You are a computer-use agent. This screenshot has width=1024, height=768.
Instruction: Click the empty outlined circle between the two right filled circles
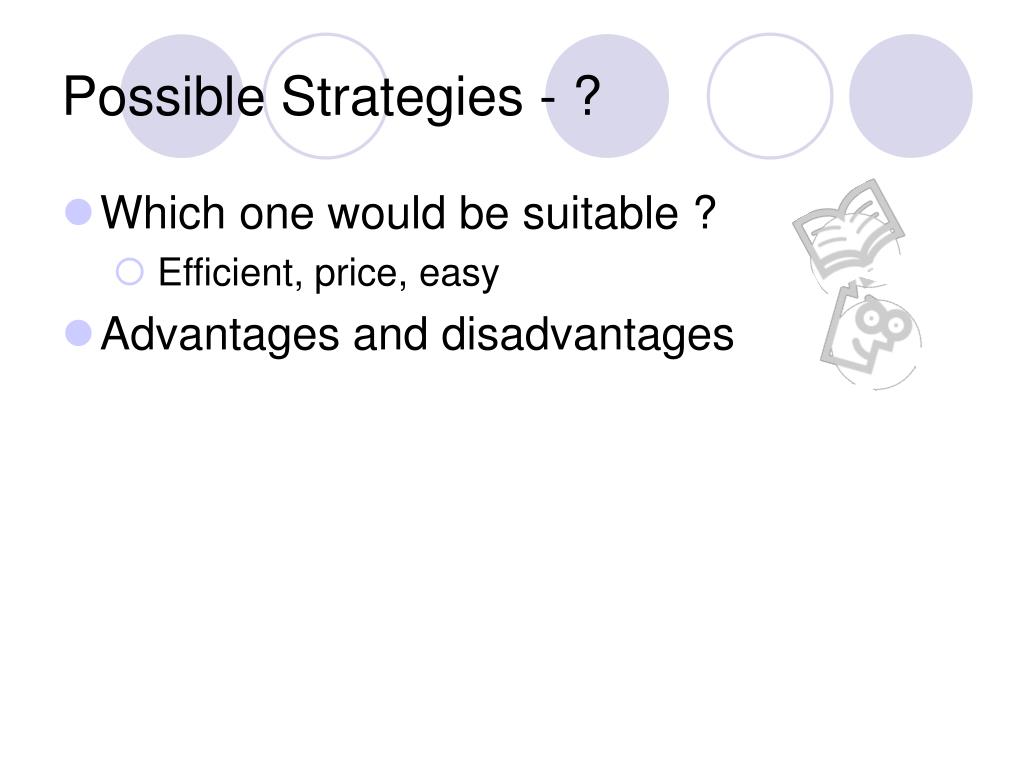[770, 96]
